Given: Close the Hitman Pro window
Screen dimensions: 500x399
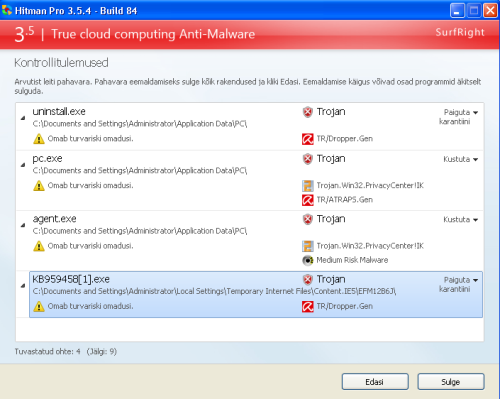Looking at the screenshot, I should click(x=490, y=11).
